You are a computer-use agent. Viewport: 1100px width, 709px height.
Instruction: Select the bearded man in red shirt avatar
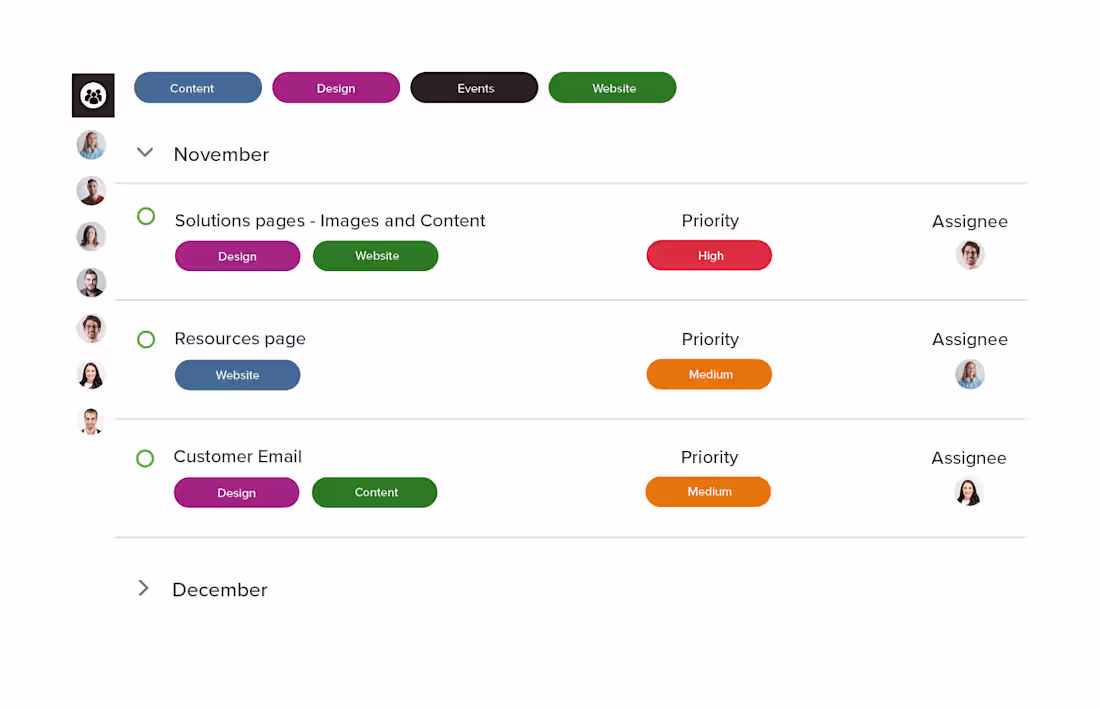tap(91, 191)
